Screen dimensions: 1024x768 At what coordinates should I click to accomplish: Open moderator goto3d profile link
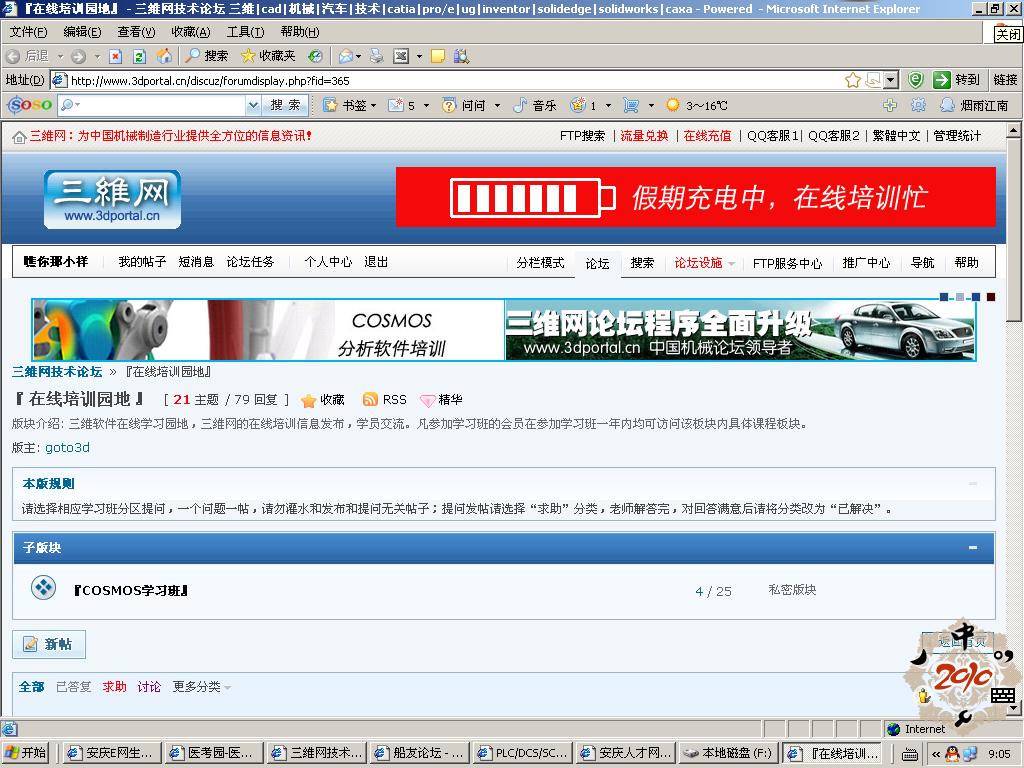coord(67,448)
